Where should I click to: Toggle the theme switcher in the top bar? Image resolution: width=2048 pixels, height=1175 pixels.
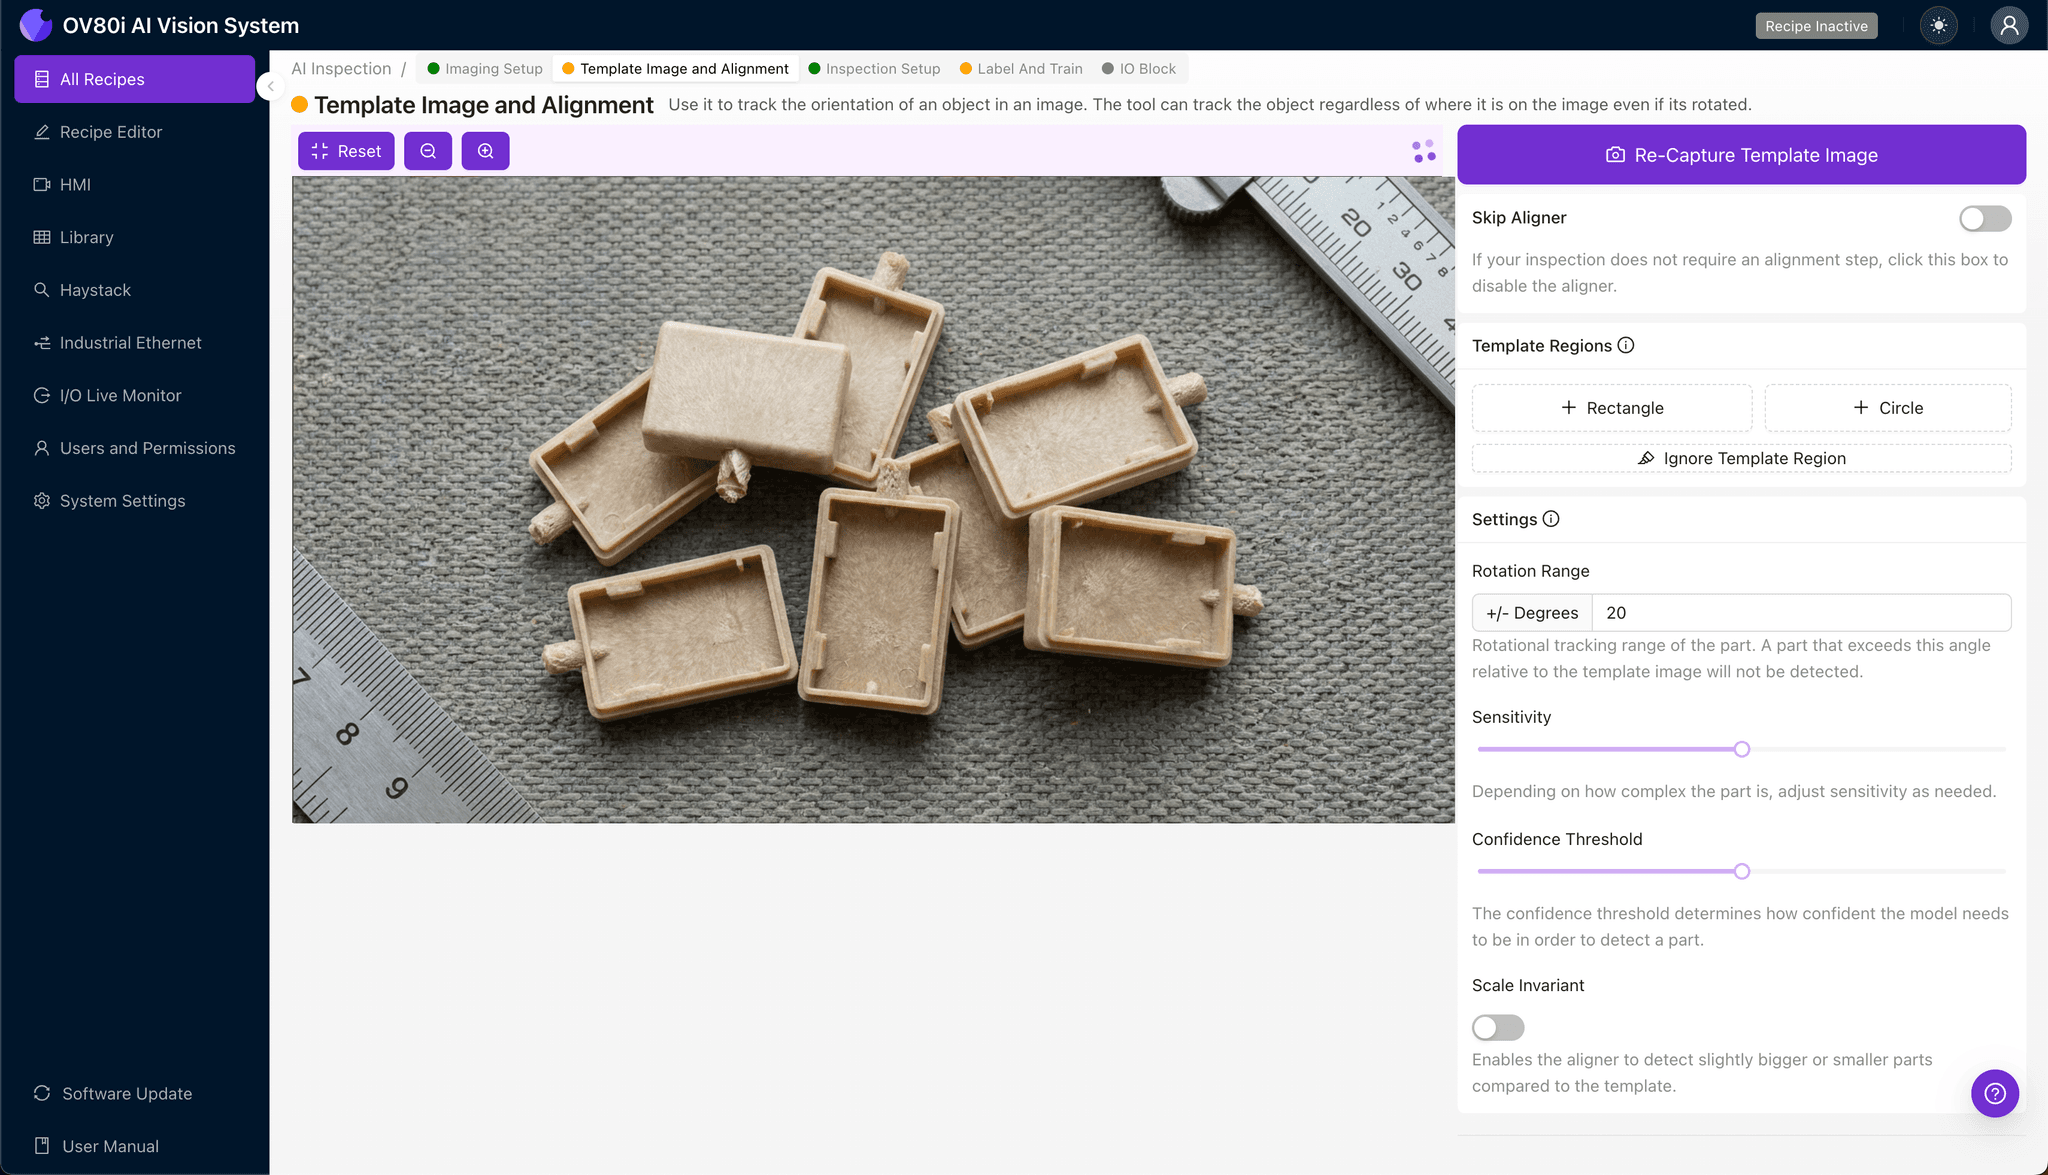tap(1938, 25)
